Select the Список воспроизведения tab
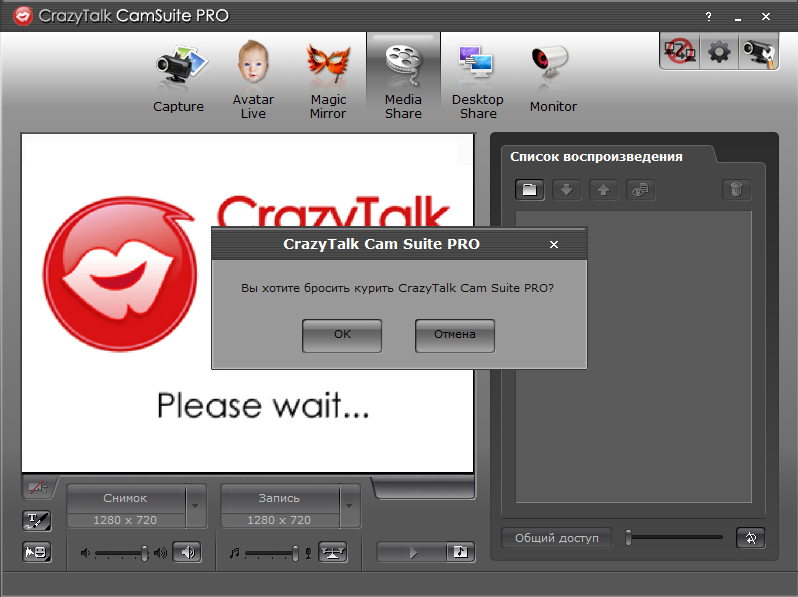 pos(596,157)
